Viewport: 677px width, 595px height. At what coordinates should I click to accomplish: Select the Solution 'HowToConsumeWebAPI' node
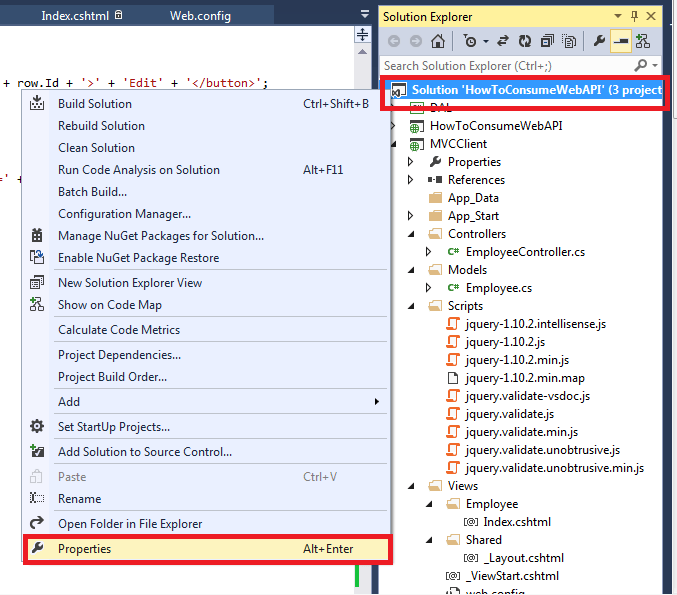[x=526, y=90]
